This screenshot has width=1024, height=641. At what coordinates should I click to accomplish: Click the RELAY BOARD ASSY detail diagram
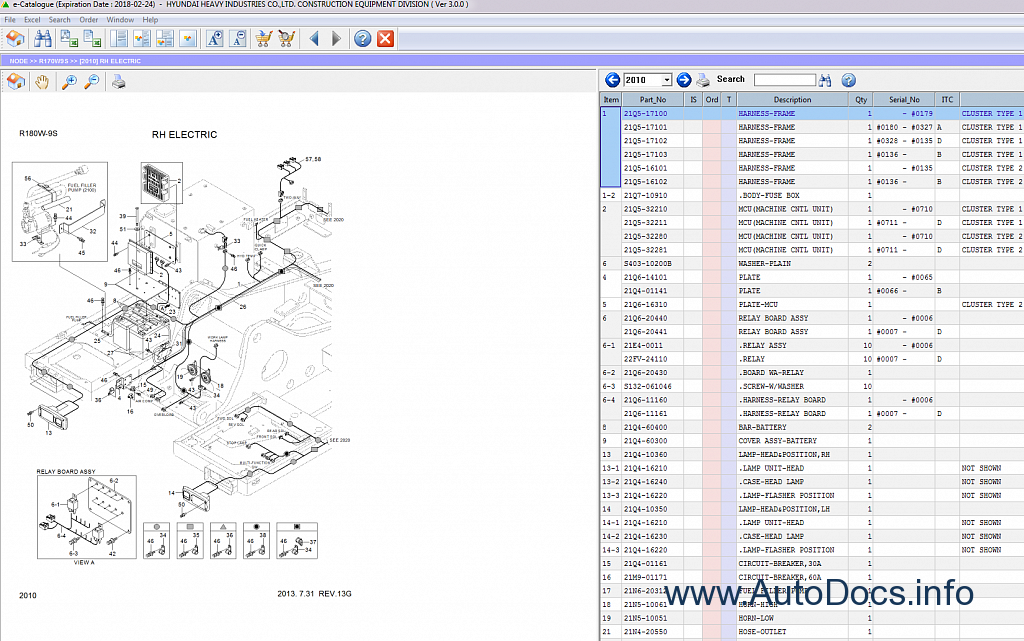point(87,517)
